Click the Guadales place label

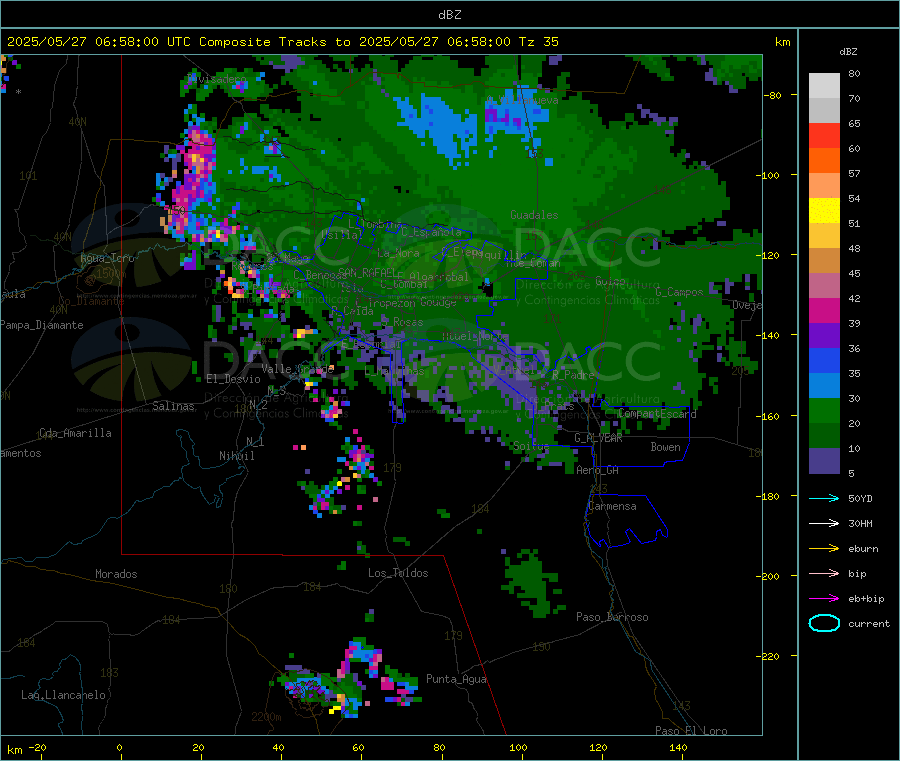(x=534, y=215)
